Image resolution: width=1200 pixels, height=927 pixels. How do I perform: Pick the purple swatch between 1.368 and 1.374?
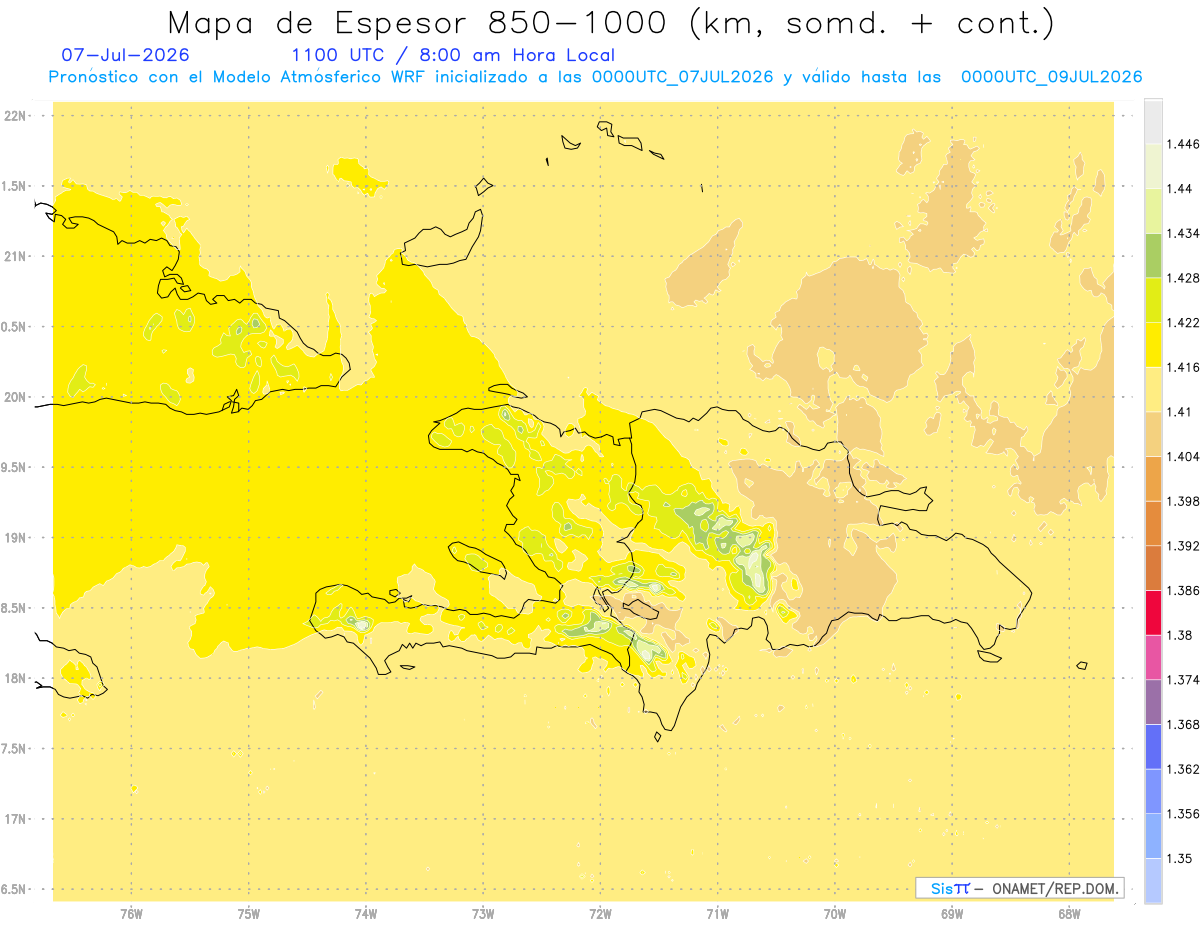(1153, 702)
